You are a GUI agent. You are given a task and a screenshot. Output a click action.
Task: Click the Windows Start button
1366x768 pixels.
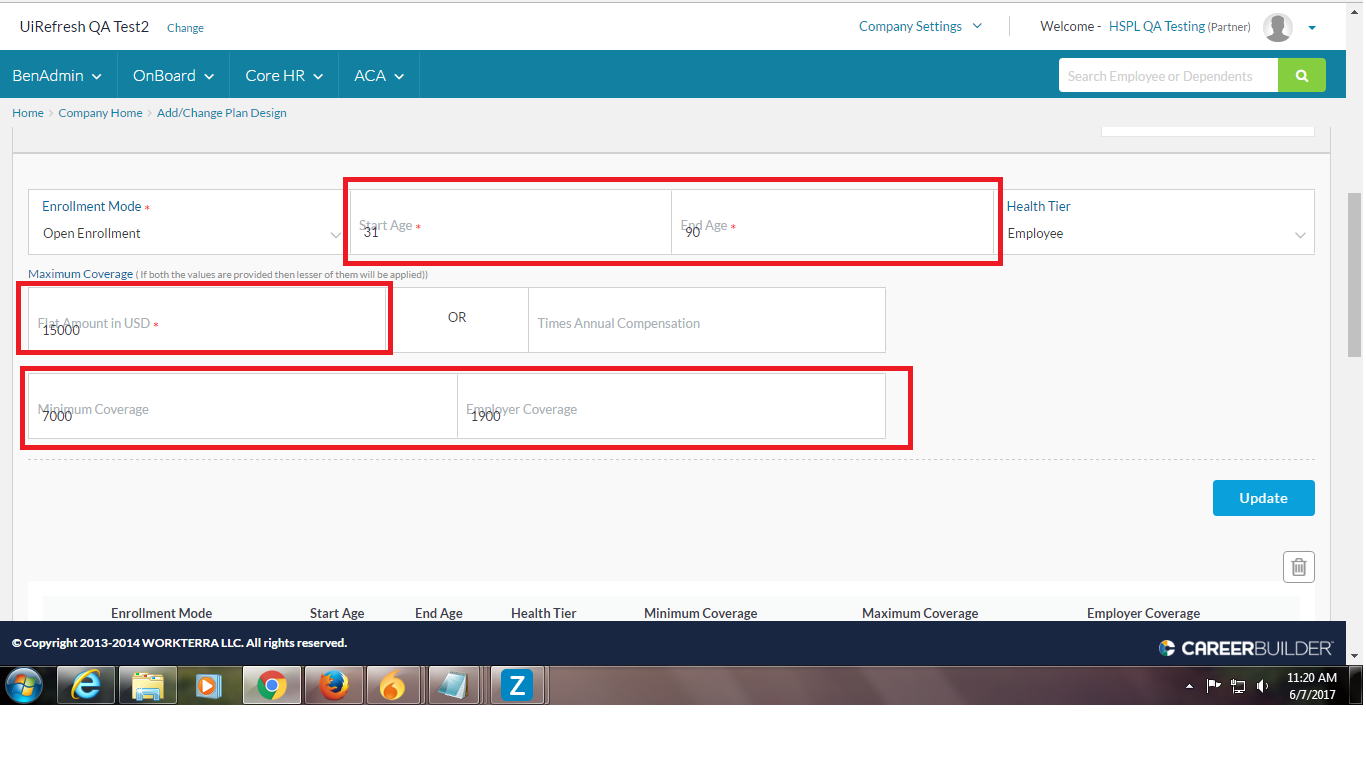[25, 685]
